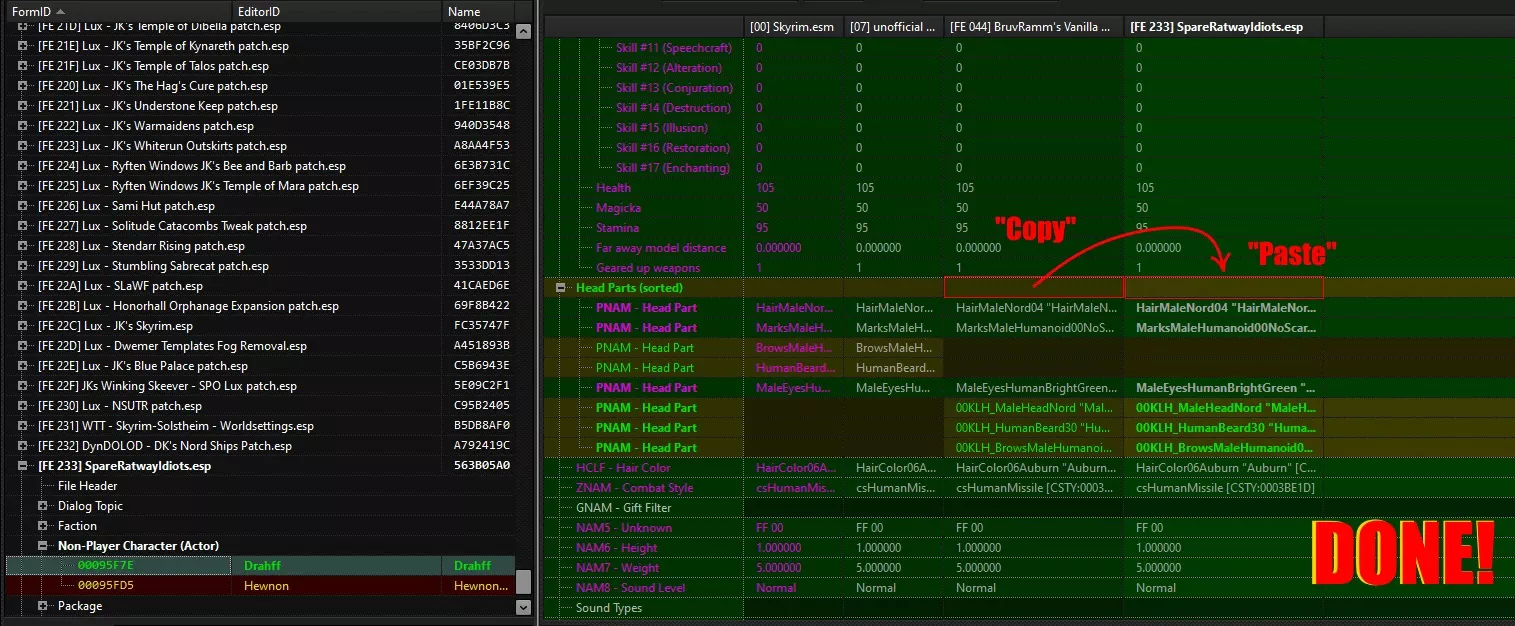This screenshot has height=626, width=1515.
Task: Select the Skill #14 (Destruction) row label
Action: point(673,108)
